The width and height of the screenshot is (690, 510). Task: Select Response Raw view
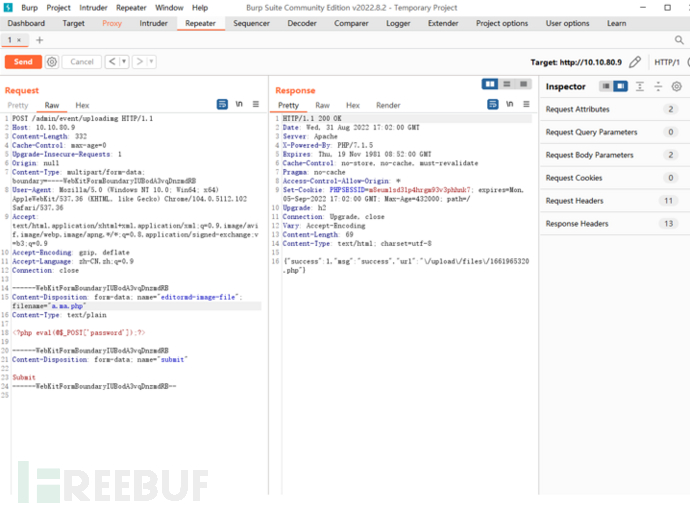click(322, 105)
